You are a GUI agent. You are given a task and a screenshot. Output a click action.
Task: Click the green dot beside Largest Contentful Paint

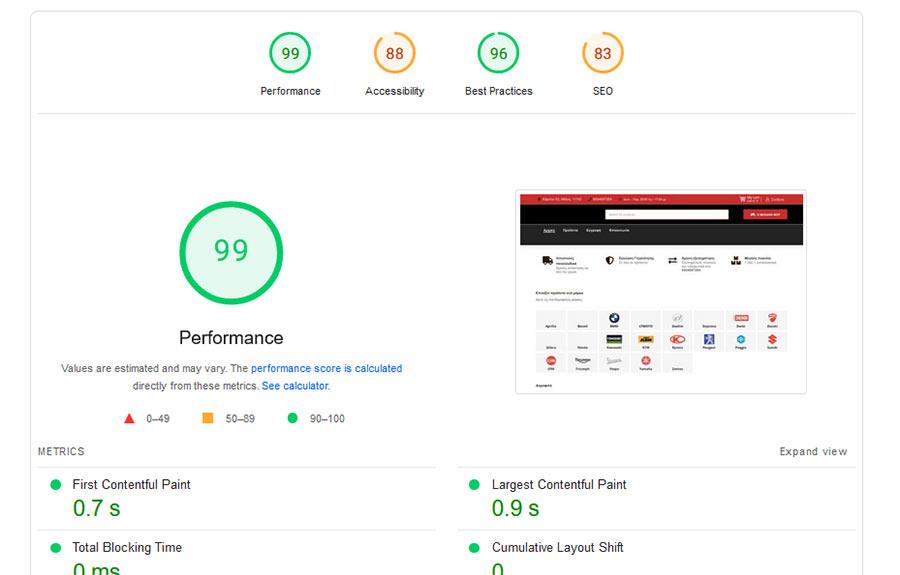pyautogui.click(x=474, y=485)
